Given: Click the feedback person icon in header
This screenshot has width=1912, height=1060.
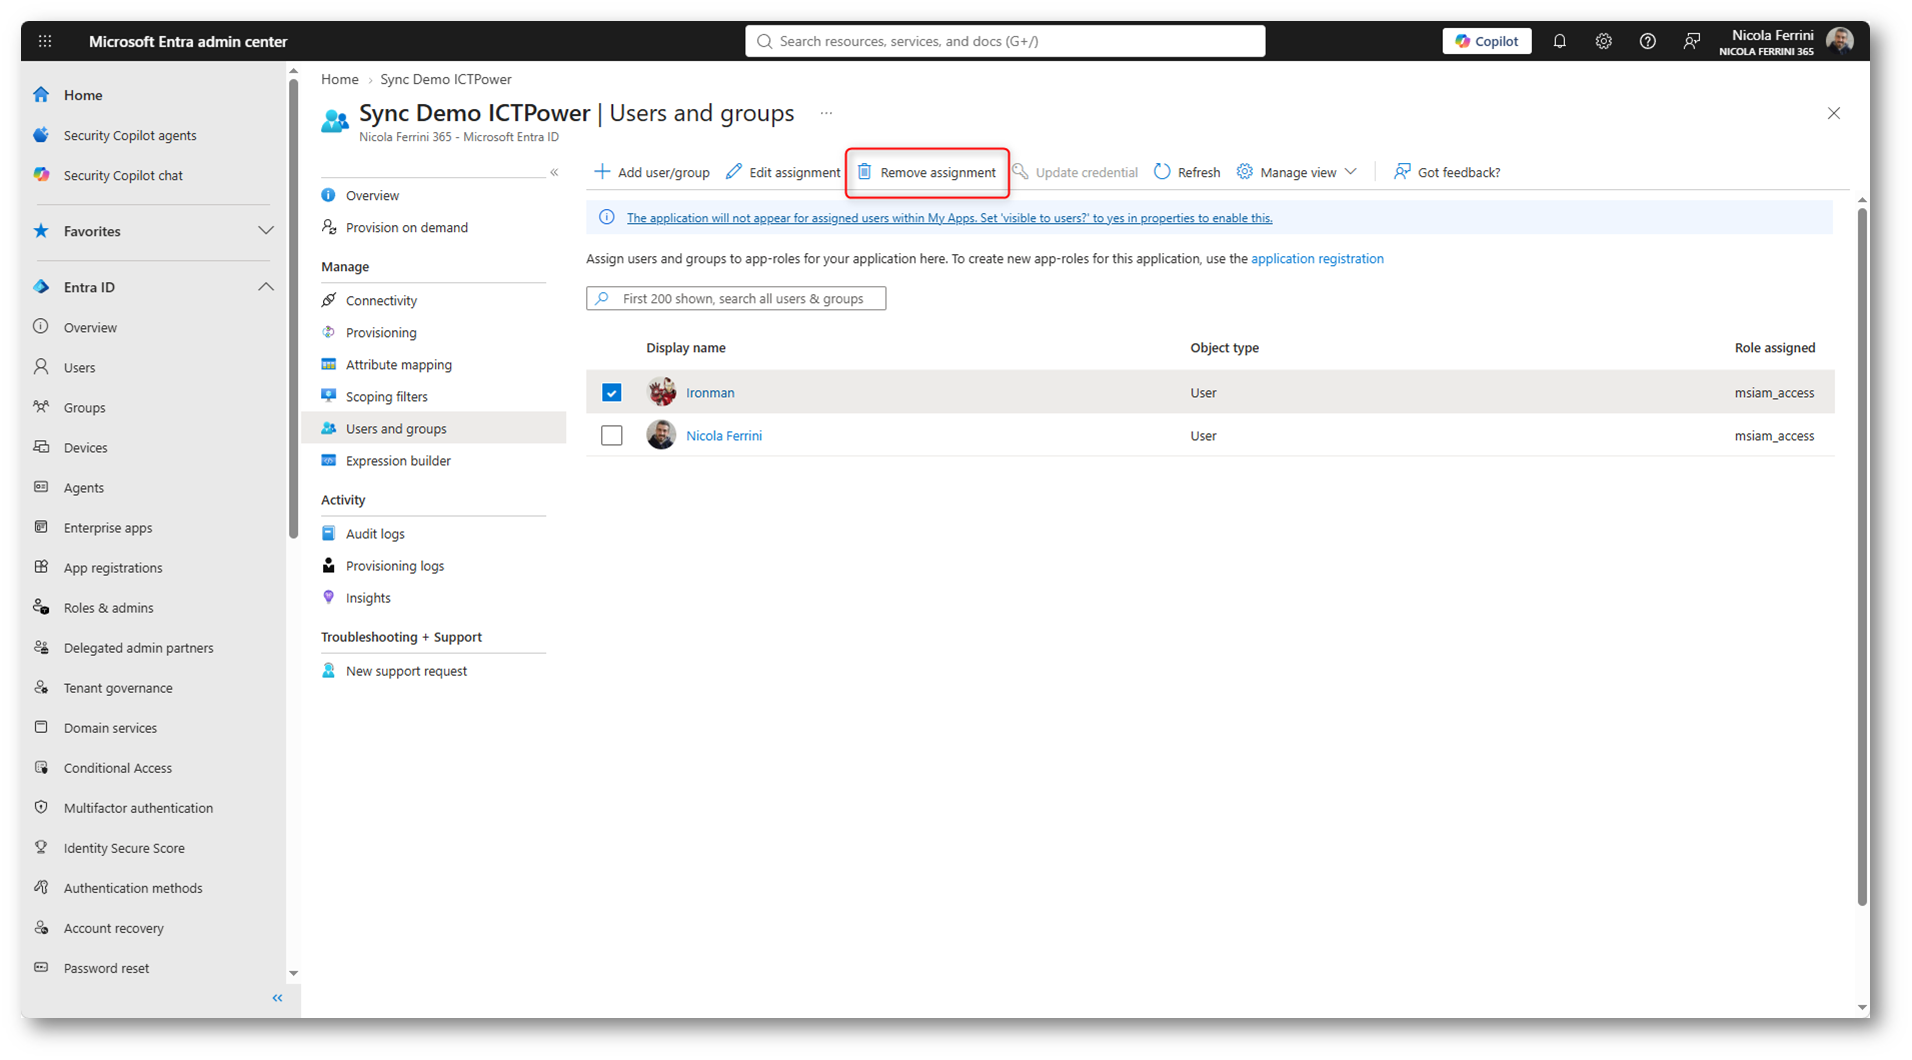Looking at the screenshot, I should point(1691,41).
